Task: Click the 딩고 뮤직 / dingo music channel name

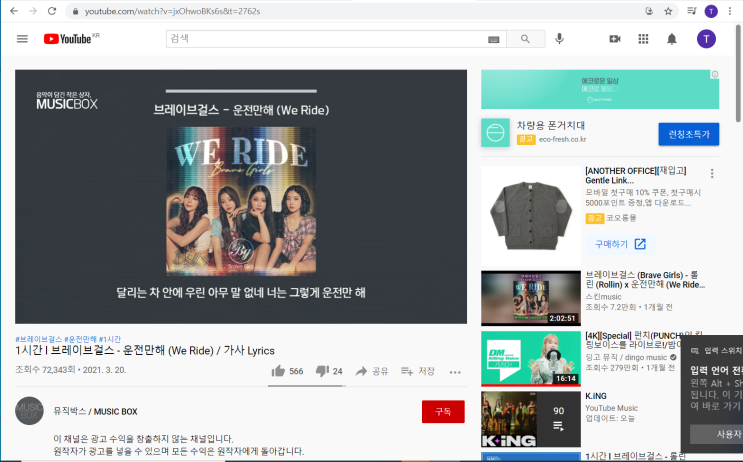Action: (626, 357)
